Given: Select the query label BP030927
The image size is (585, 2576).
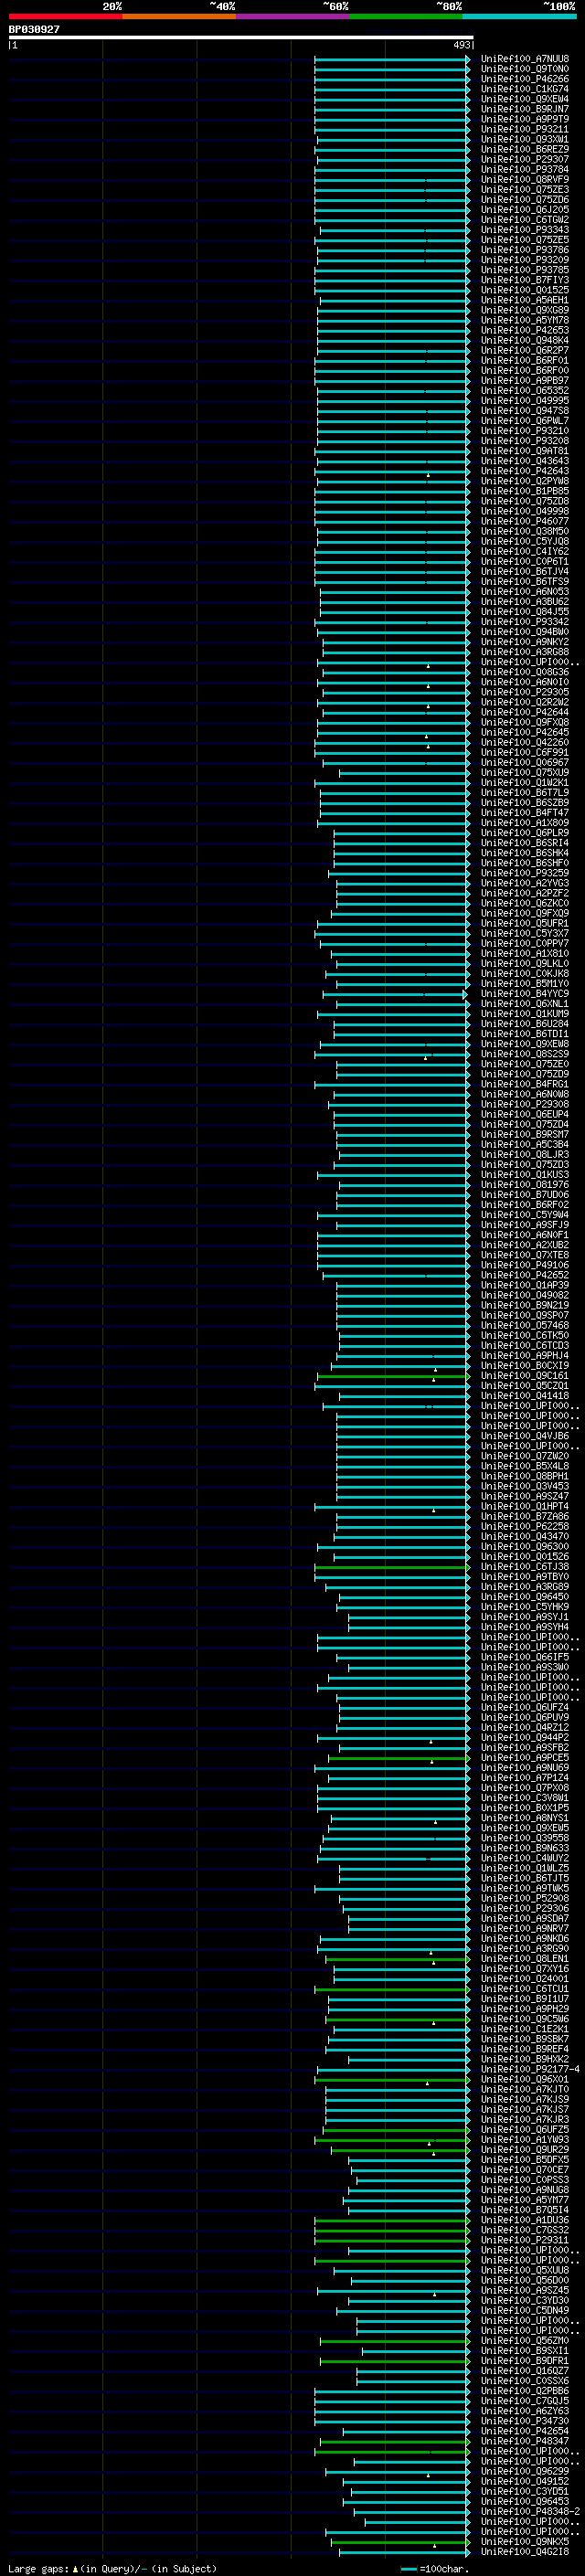Looking at the screenshot, I should click(34, 29).
